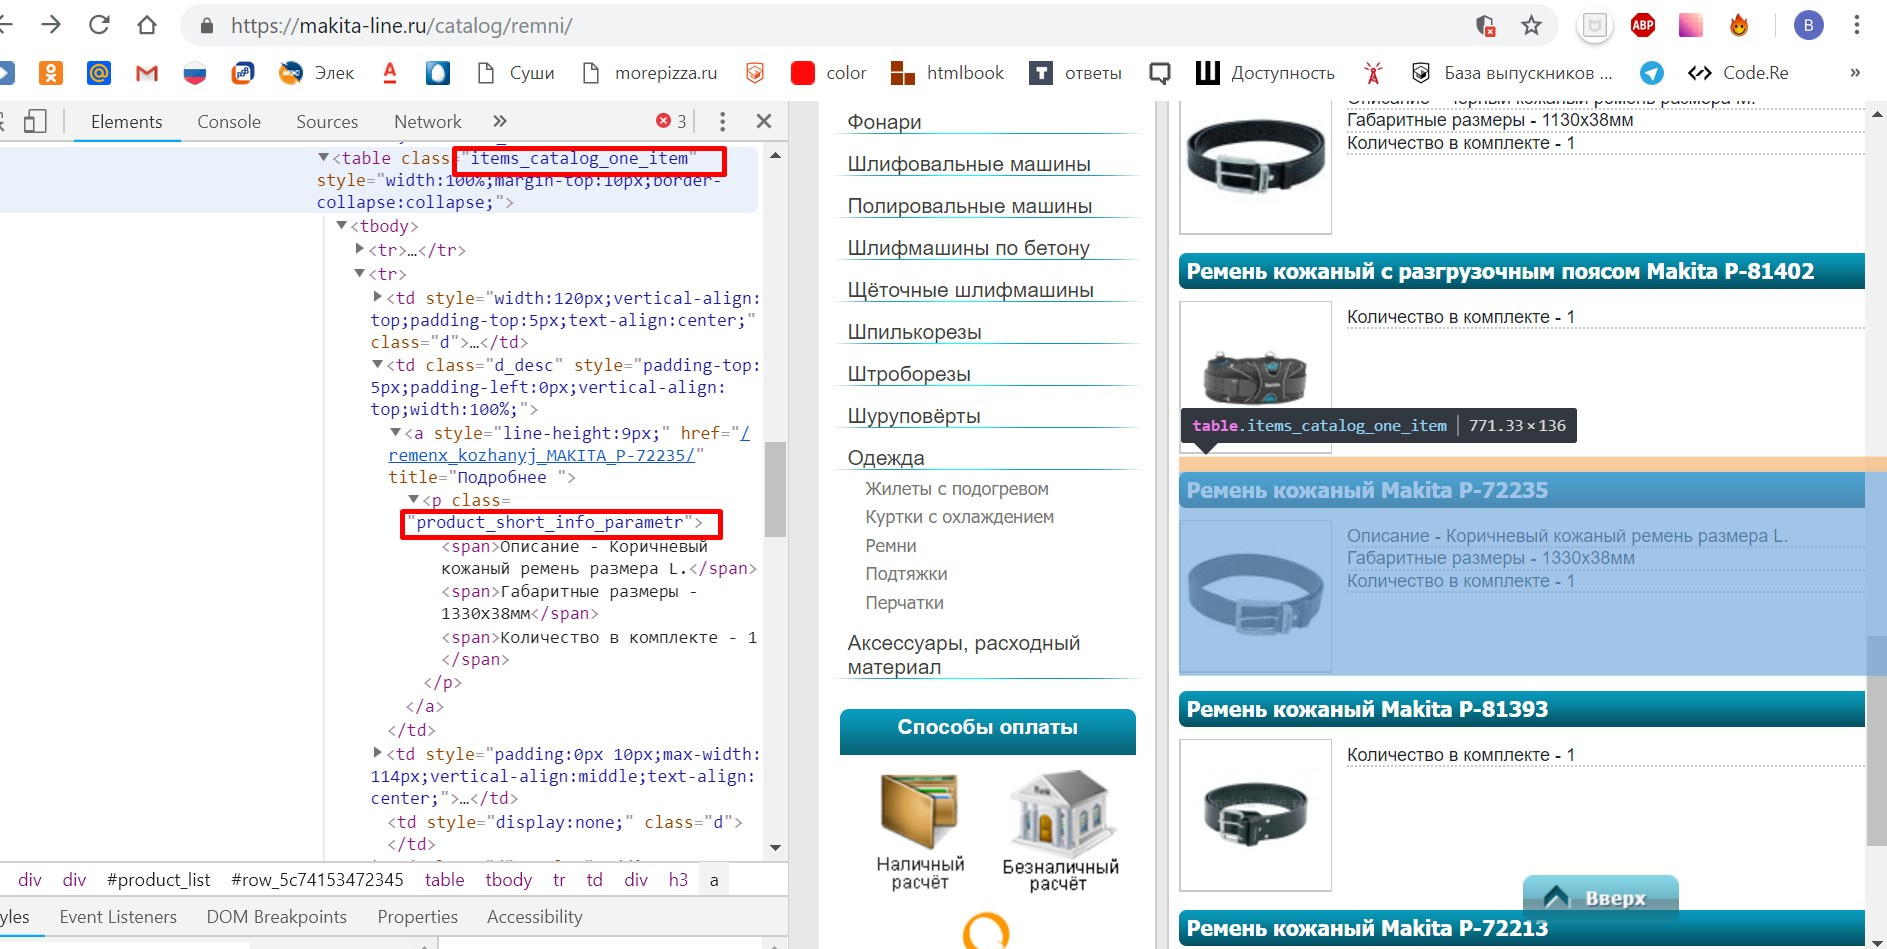Open the color bookmark

click(829, 72)
